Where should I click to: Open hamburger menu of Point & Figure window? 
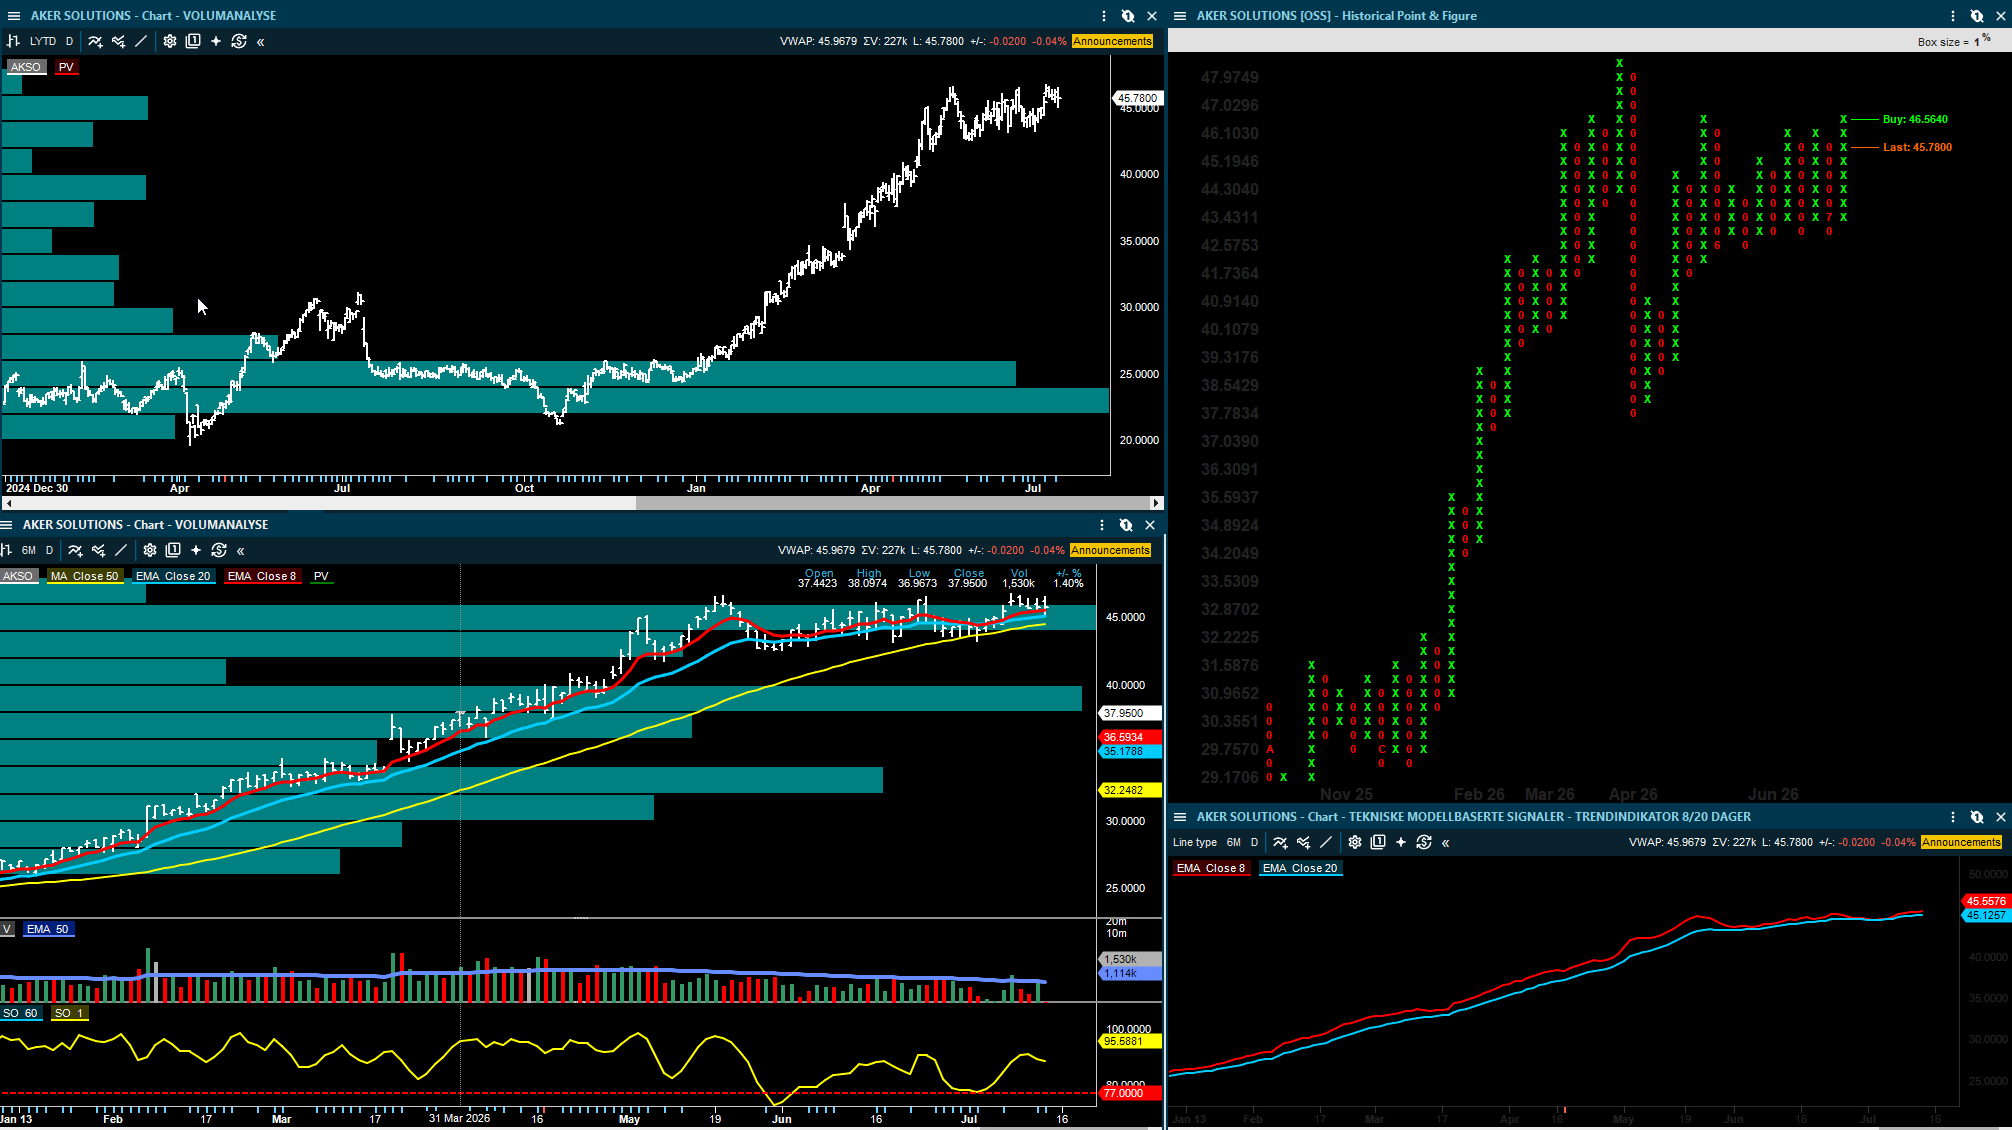1180,16
